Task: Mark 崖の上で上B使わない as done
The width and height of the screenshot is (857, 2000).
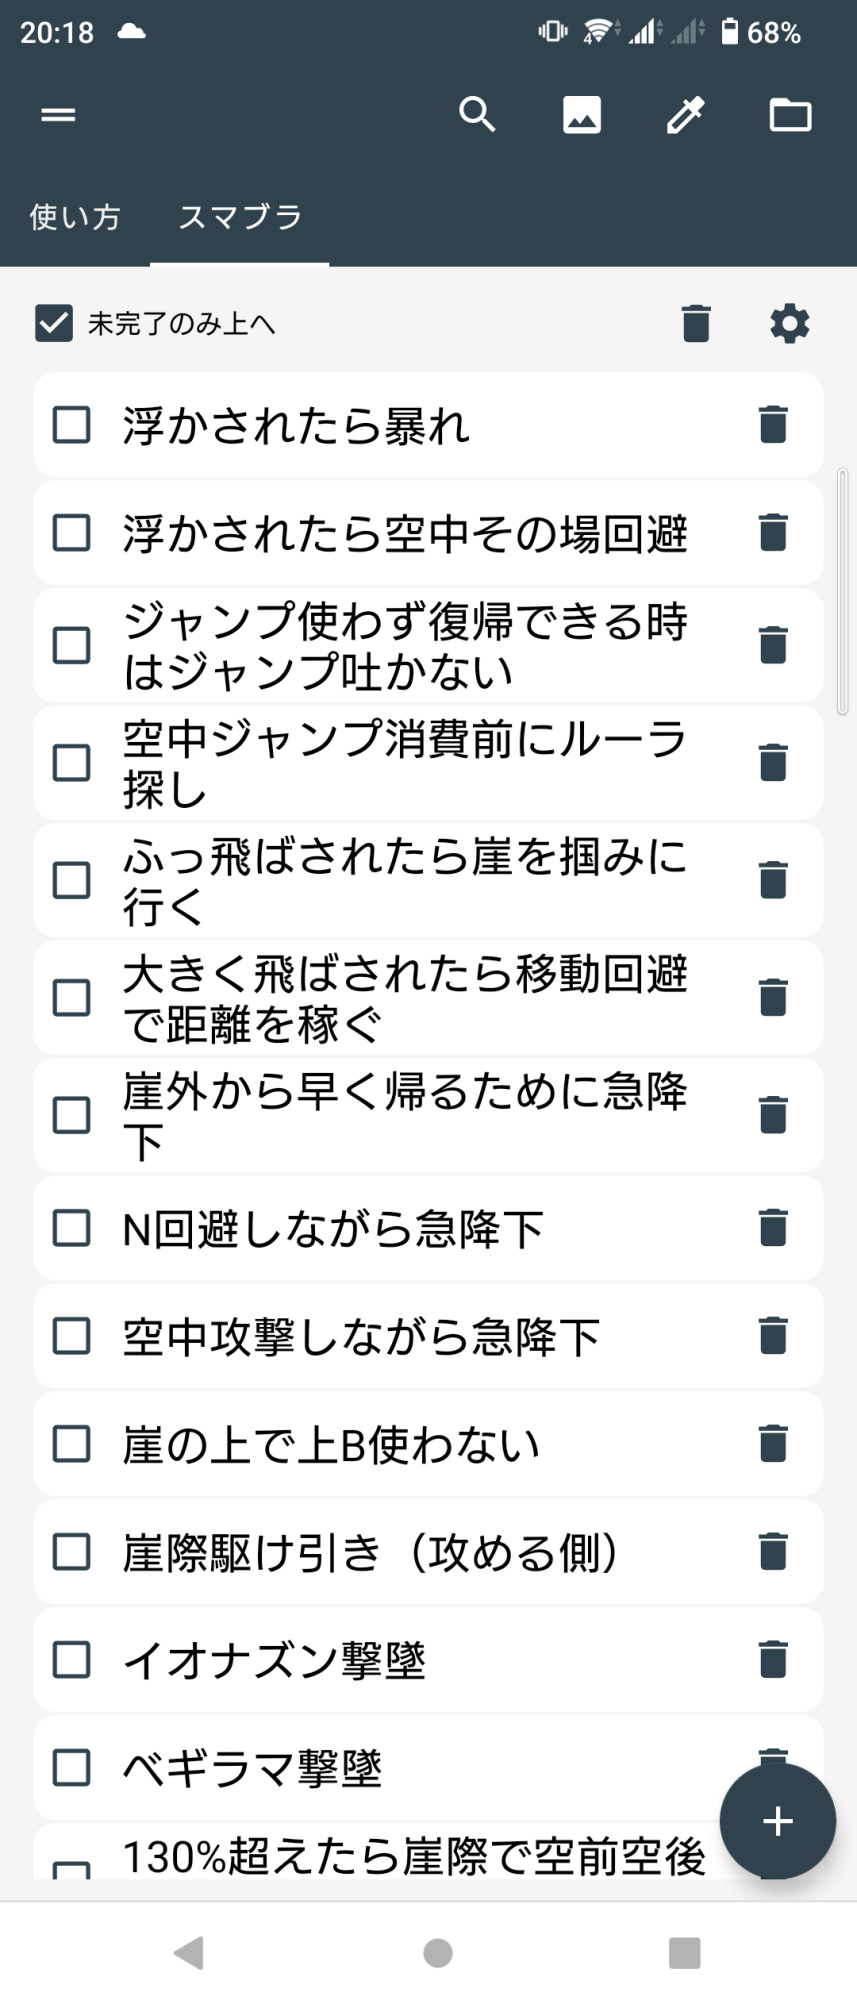Action: 72,1444
